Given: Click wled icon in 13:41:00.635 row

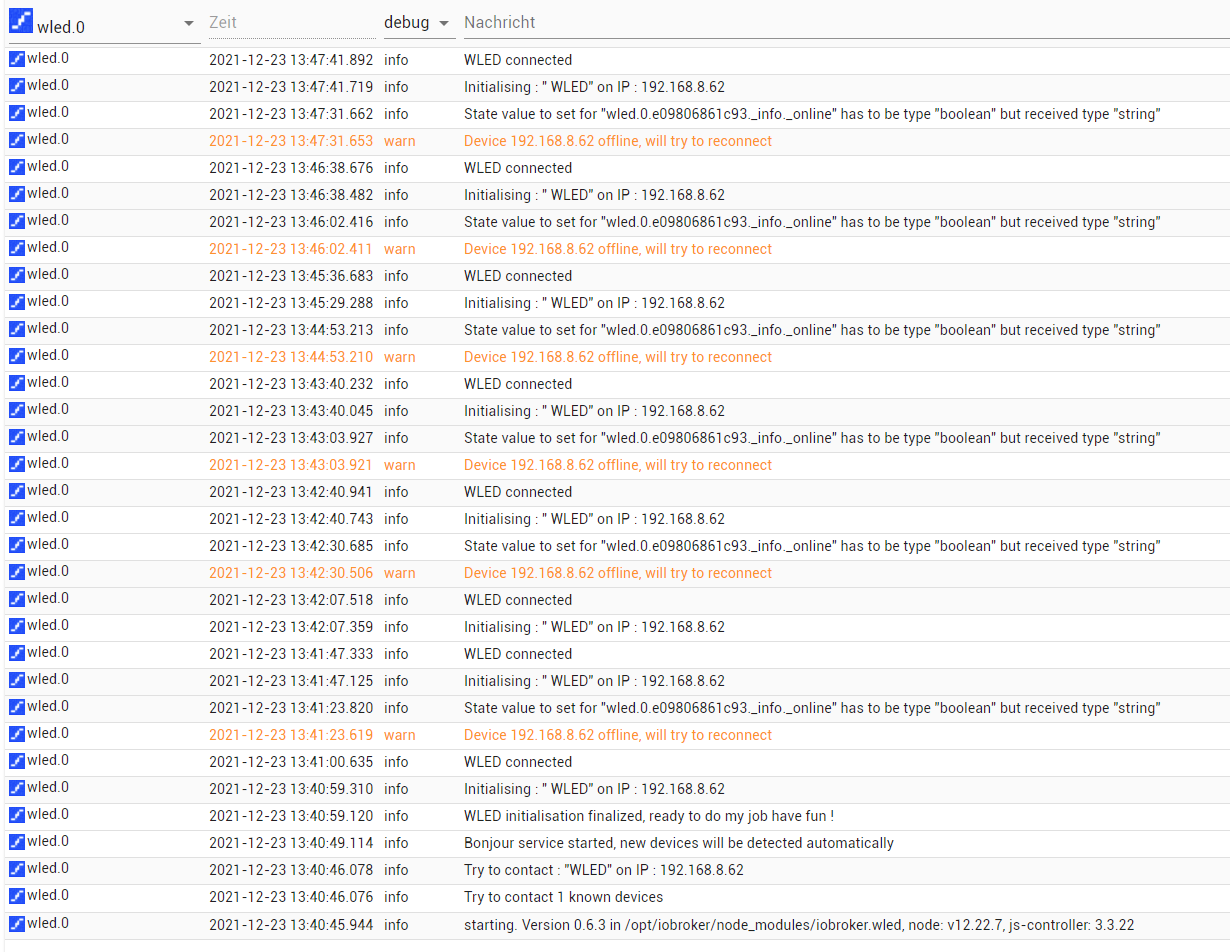Looking at the screenshot, I should click(x=17, y=761).
